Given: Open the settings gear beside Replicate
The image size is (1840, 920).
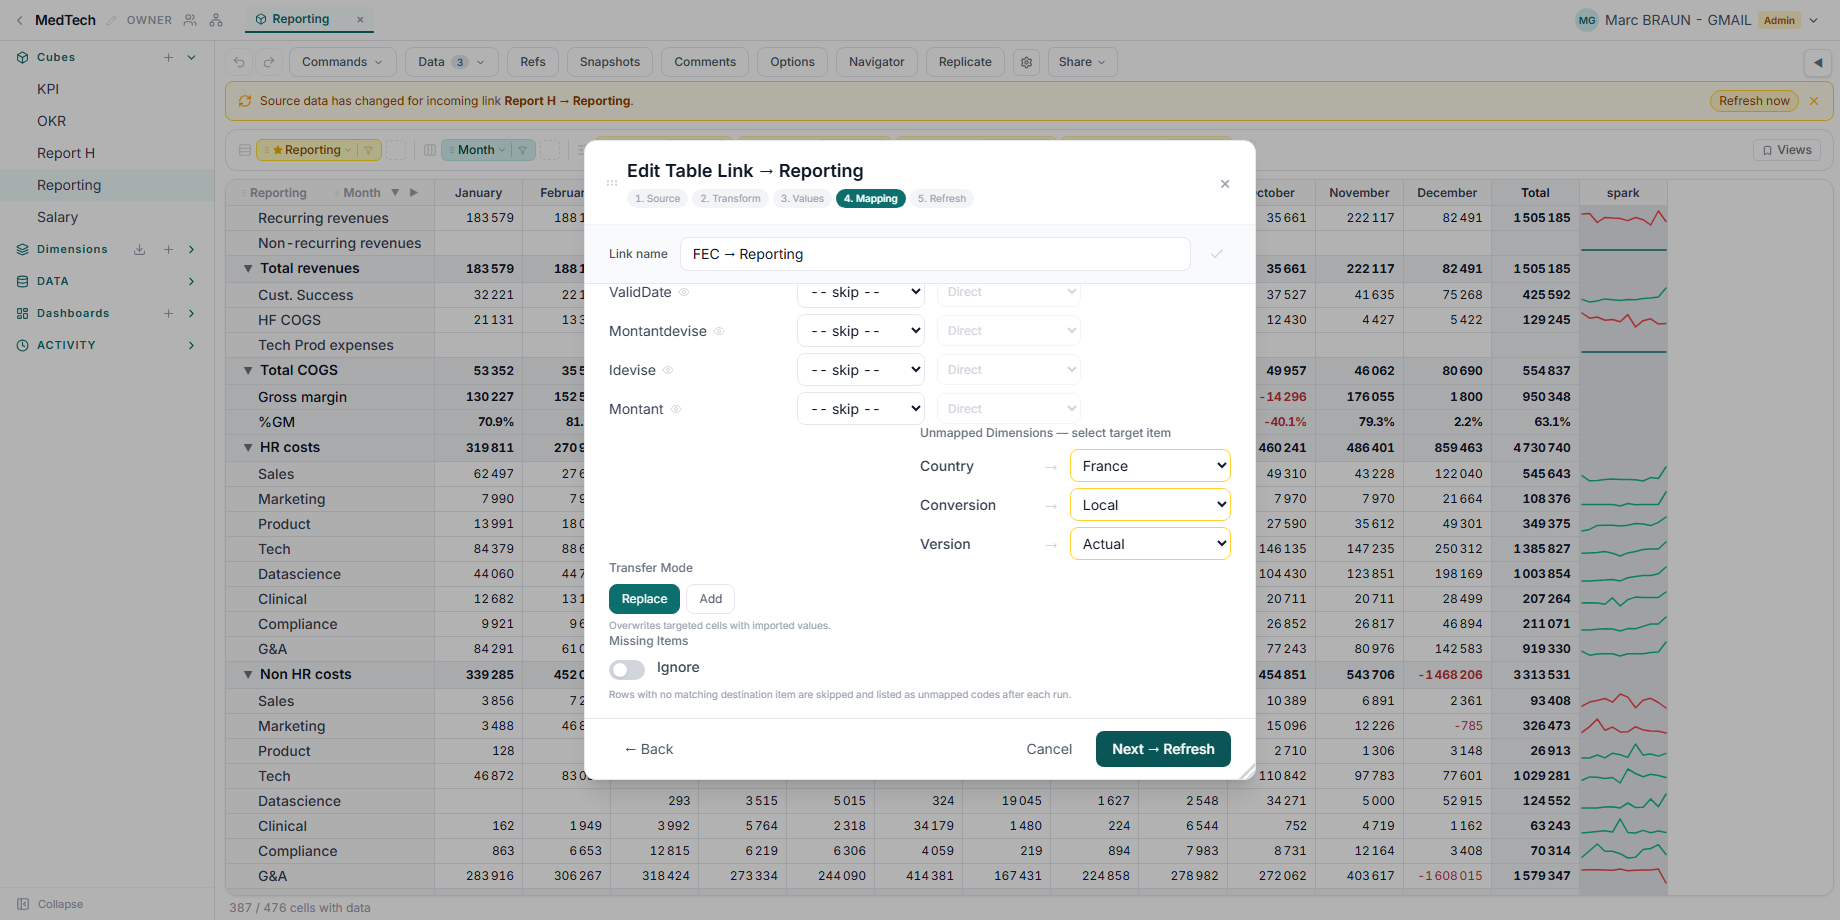Looking at the screenshot, I should click(x=1026, y=62).
